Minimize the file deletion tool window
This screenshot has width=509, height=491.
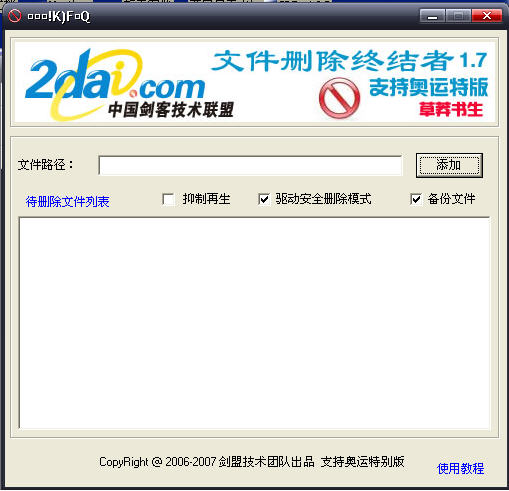[x=432, y=16]
